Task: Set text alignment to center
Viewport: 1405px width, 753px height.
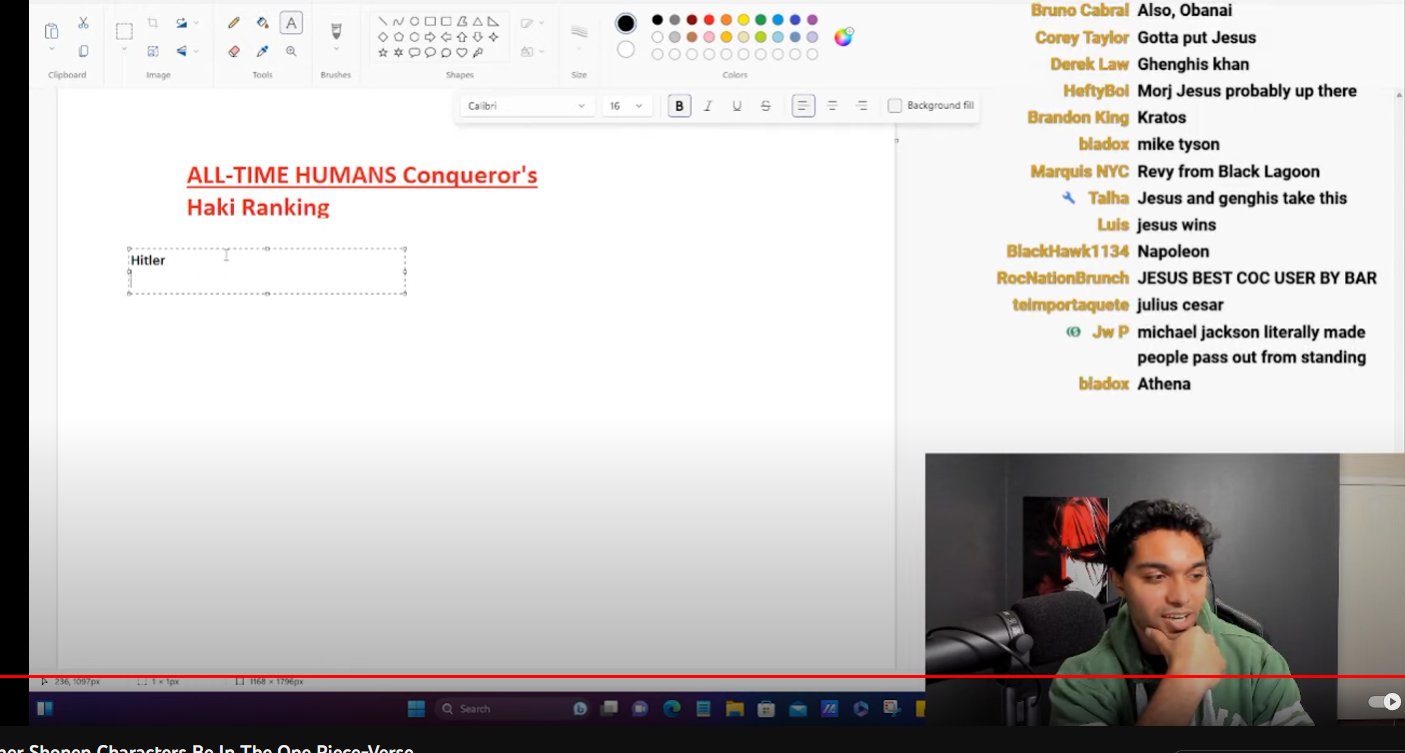Action: tap(832, 105)
